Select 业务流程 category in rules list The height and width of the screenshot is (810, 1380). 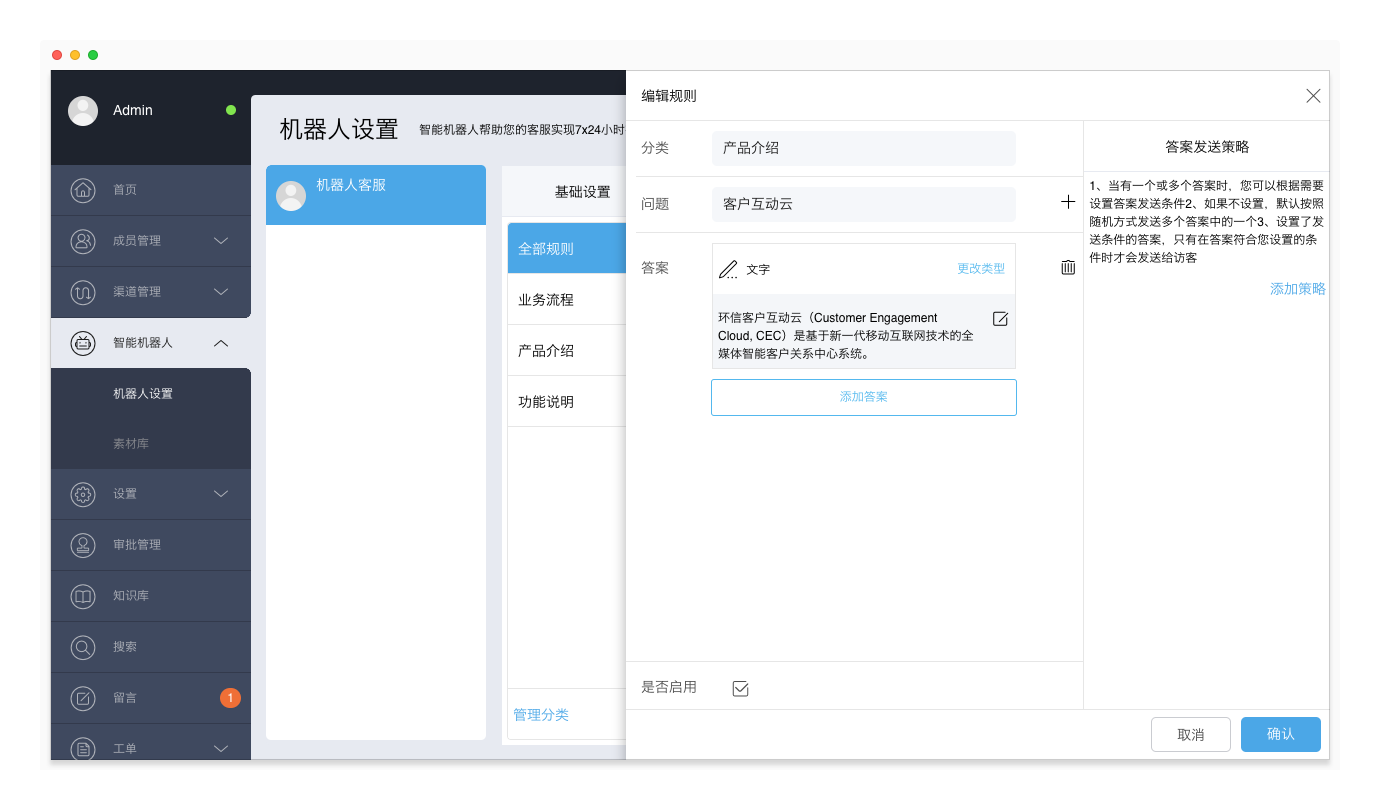click(x=546, y=300)
